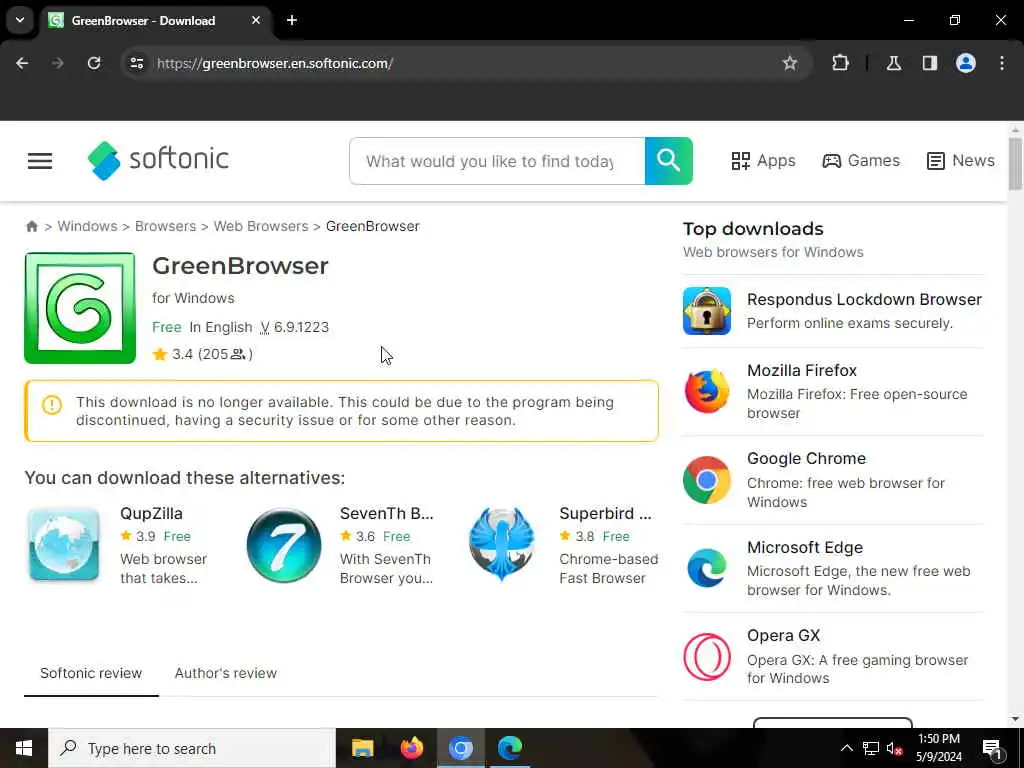Open Mozilla Firefox icon in Top downloads
The width and height of the screenshot is (1024, 768).
click(707, 391)
